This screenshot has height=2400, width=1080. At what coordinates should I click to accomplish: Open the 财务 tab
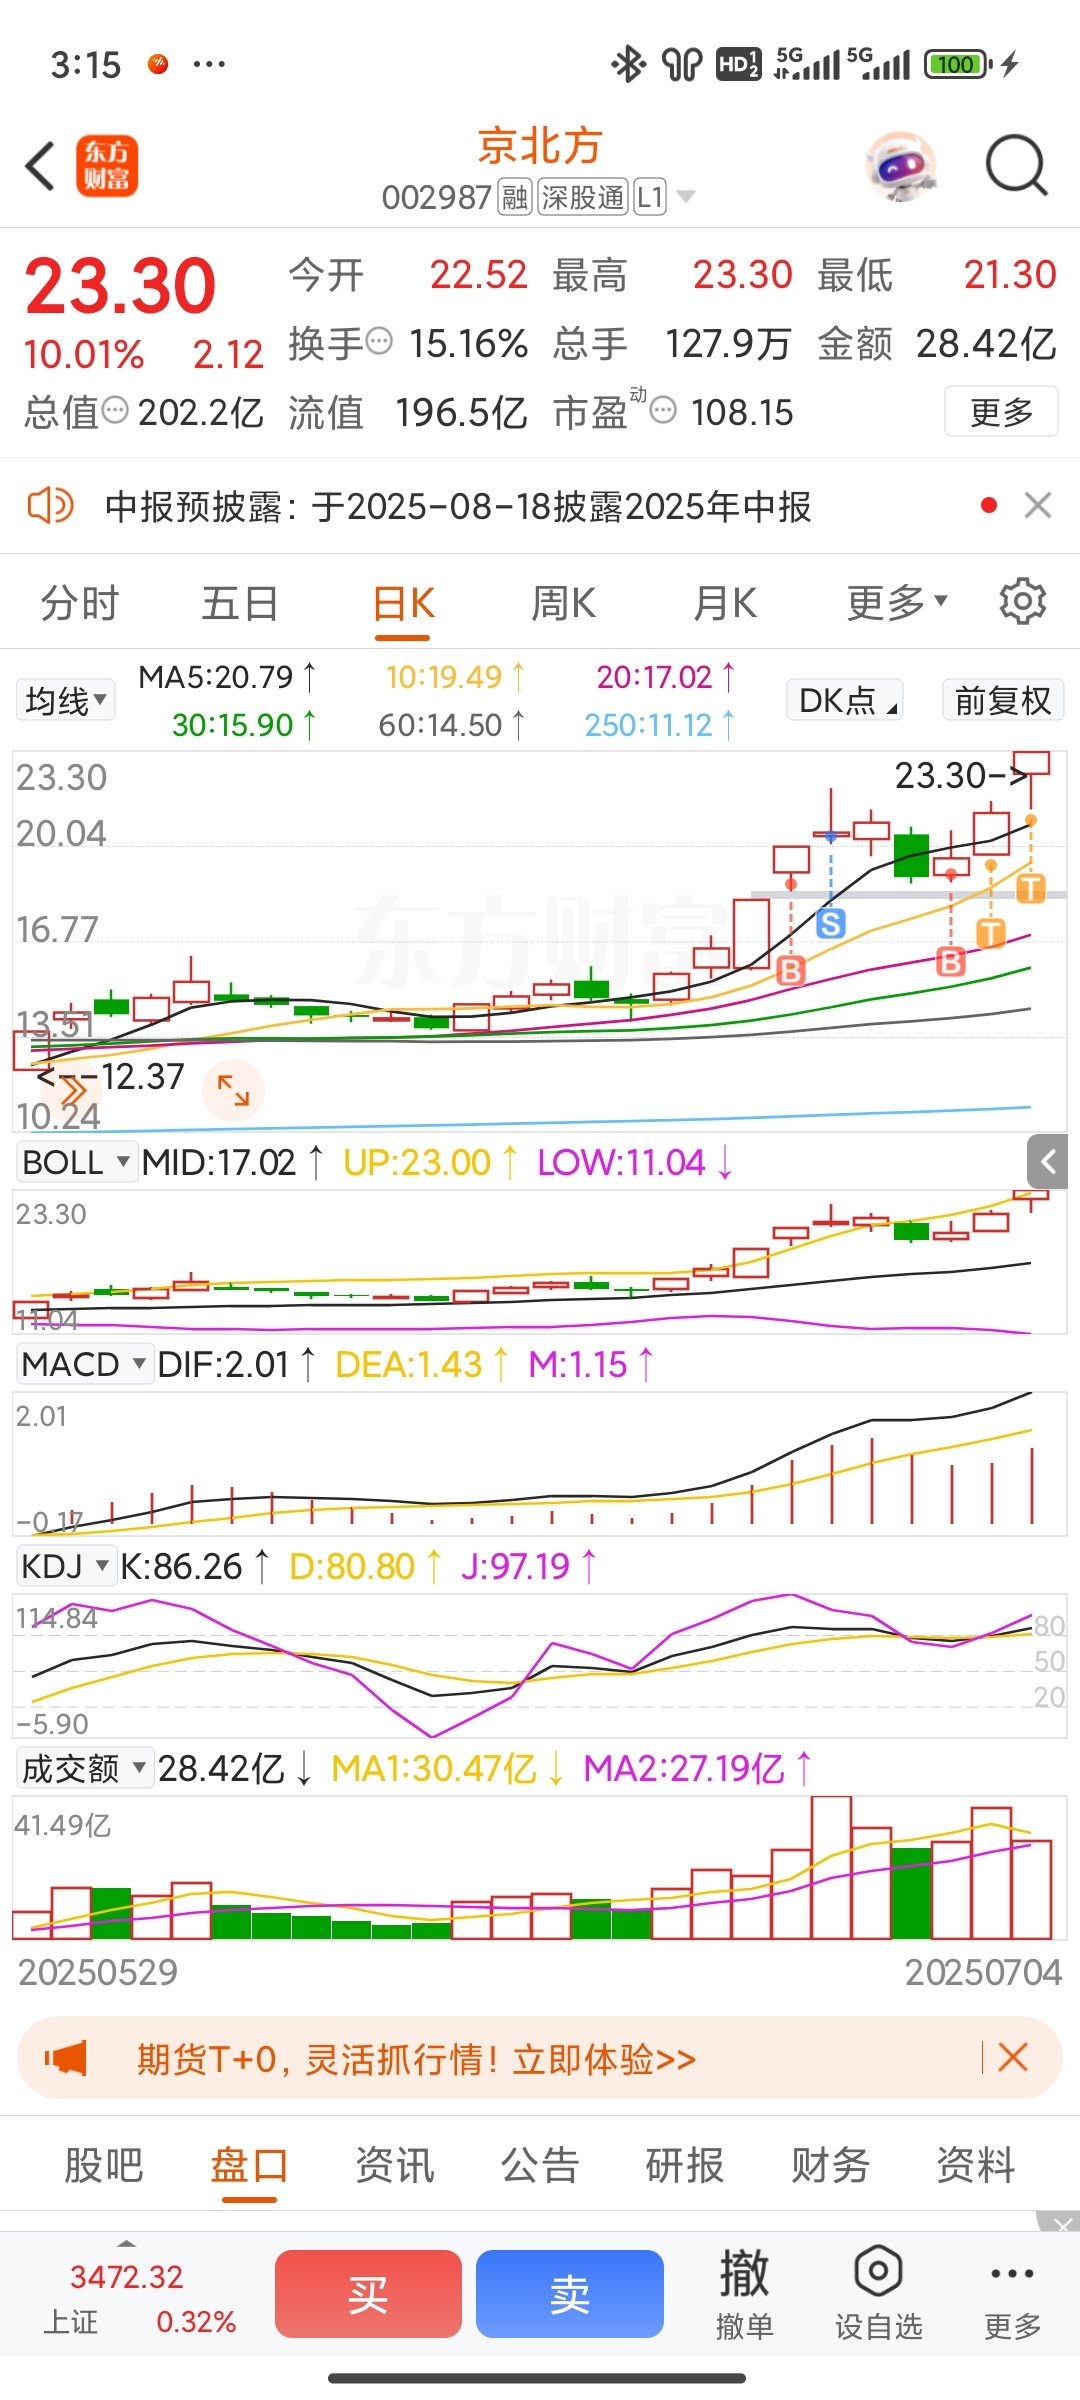coord(831,2165)
